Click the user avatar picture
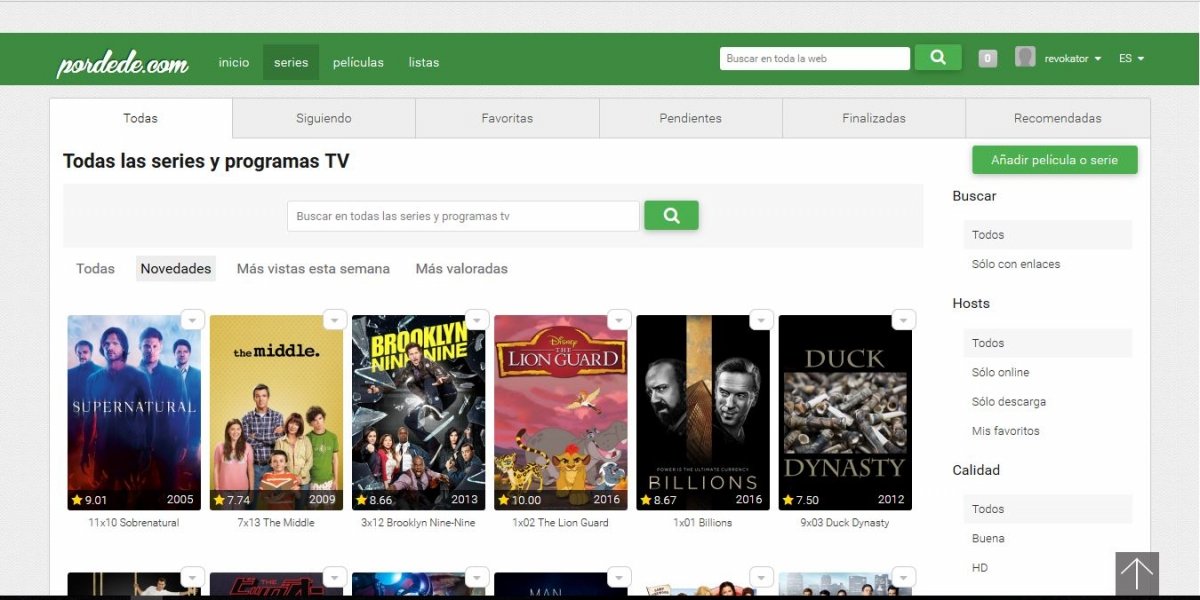Screen dimensions: 1200x600 pos(1025,57)
